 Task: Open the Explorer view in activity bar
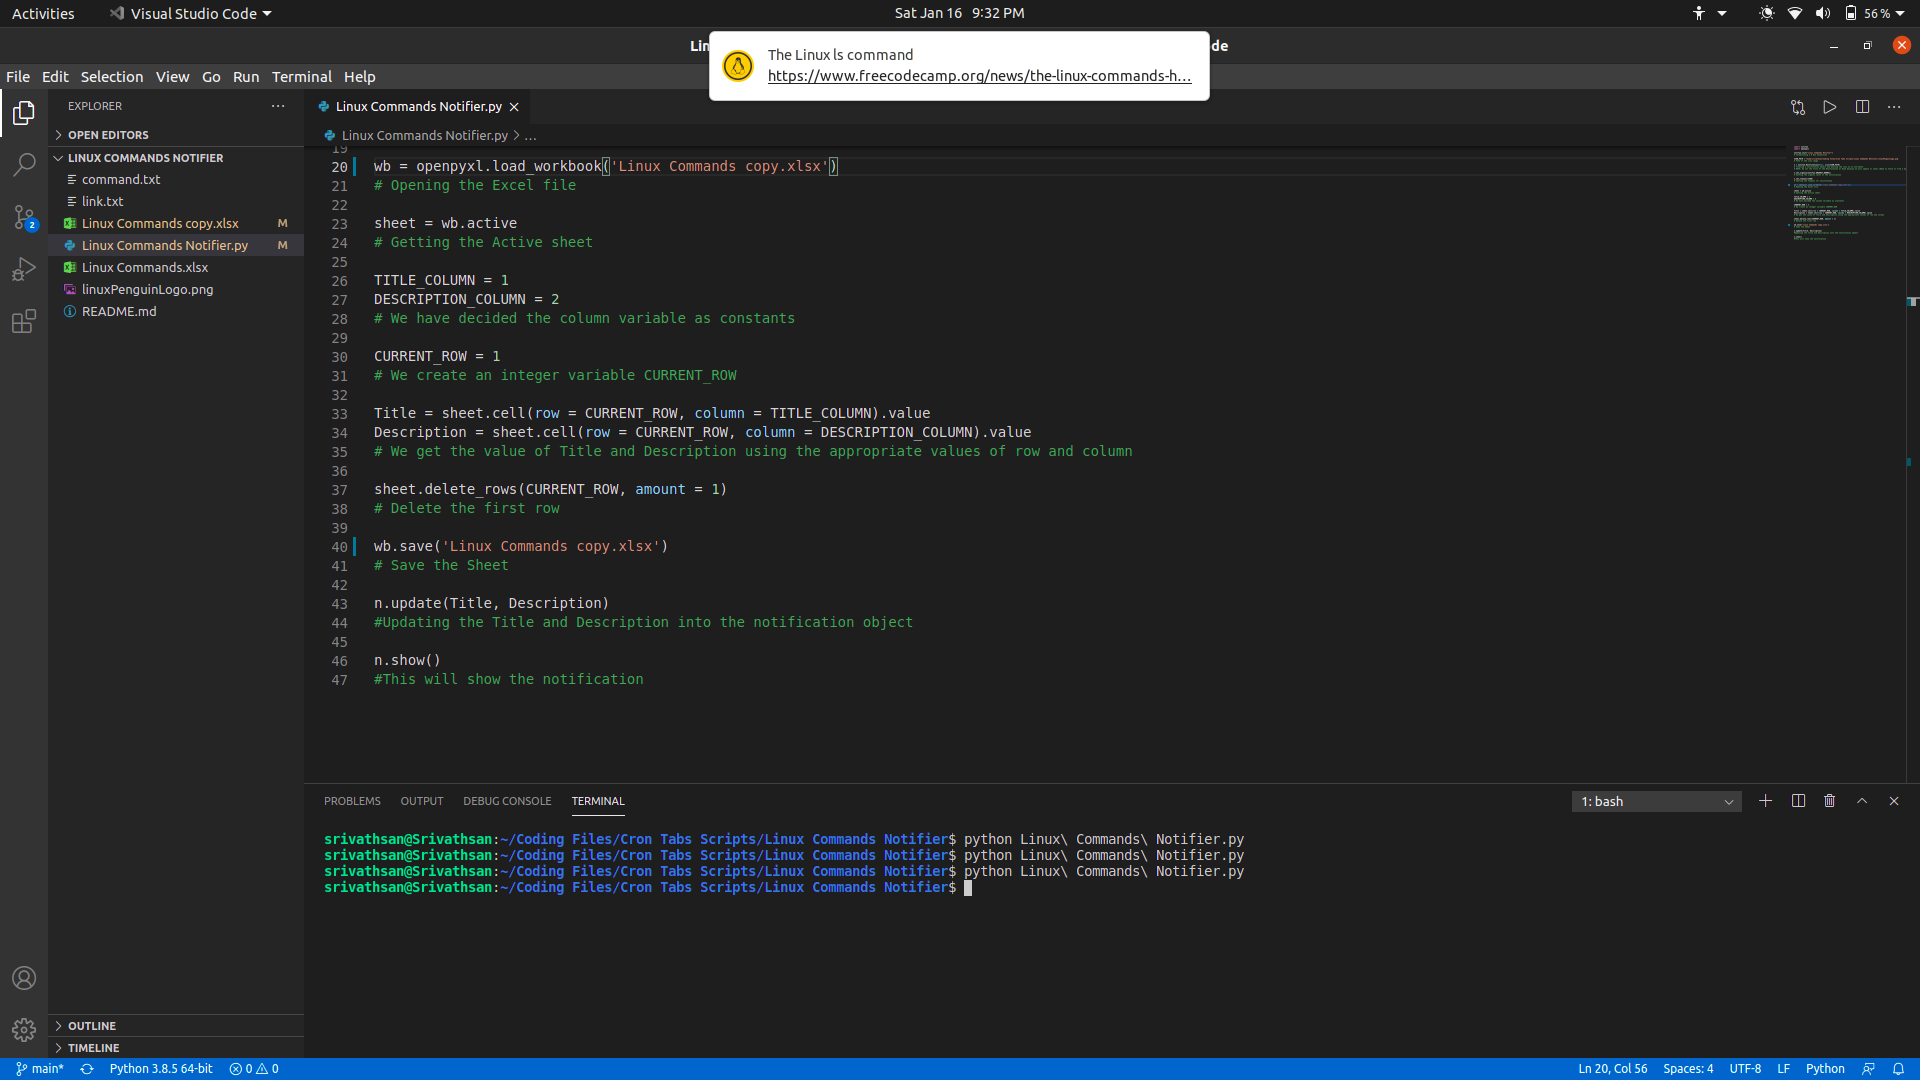click(24, 113)
